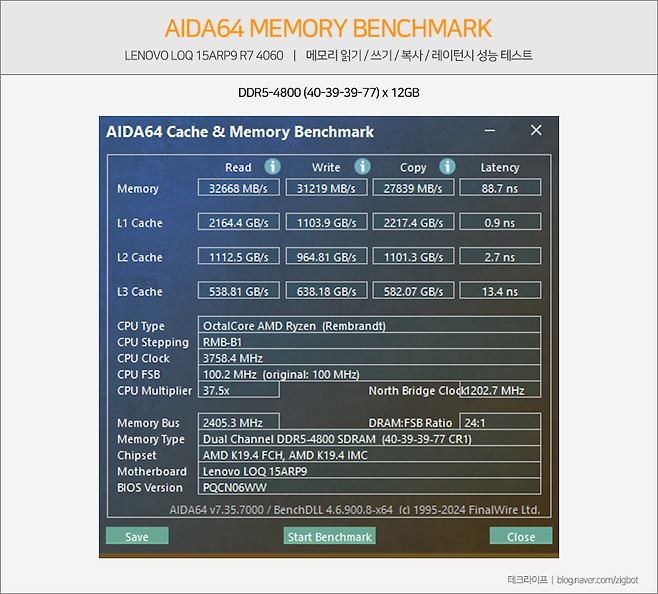Minimize the AIDA64 benchmark window

[x=489, y=131]
